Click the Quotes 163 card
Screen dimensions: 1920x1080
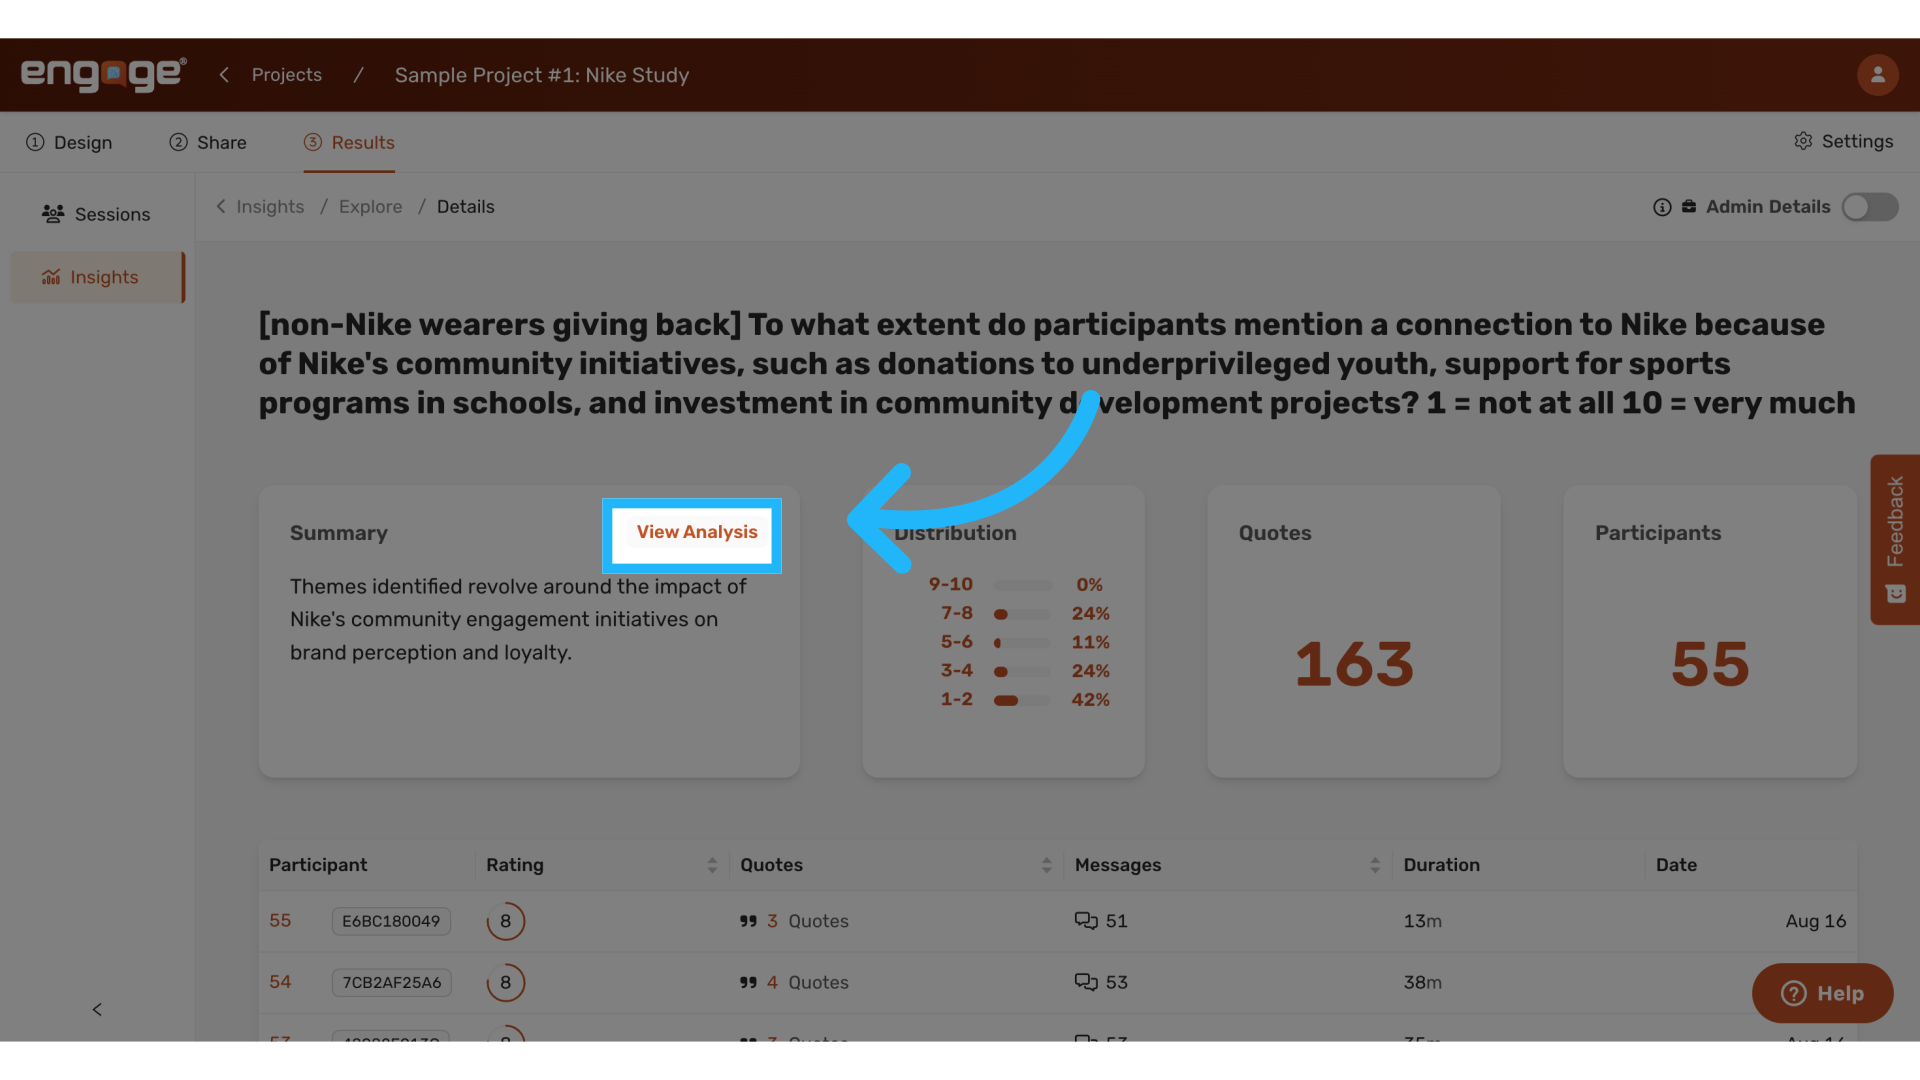pos(1354,632)
